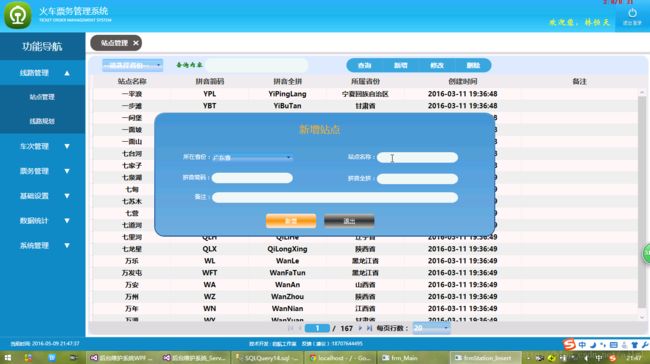The width and height of the screenshot is (650, 364).
Task: Click the 拼音简码 column header
Action: pos(209,81)
